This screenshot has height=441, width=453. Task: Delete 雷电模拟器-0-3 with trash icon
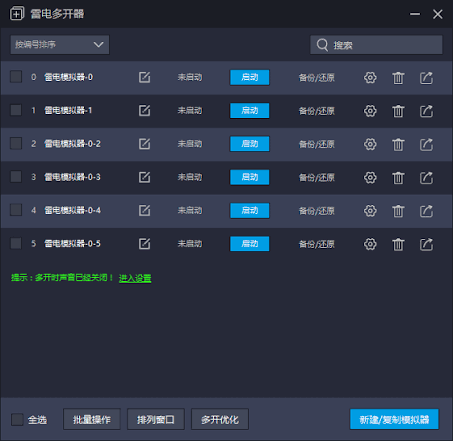point(398,178)
